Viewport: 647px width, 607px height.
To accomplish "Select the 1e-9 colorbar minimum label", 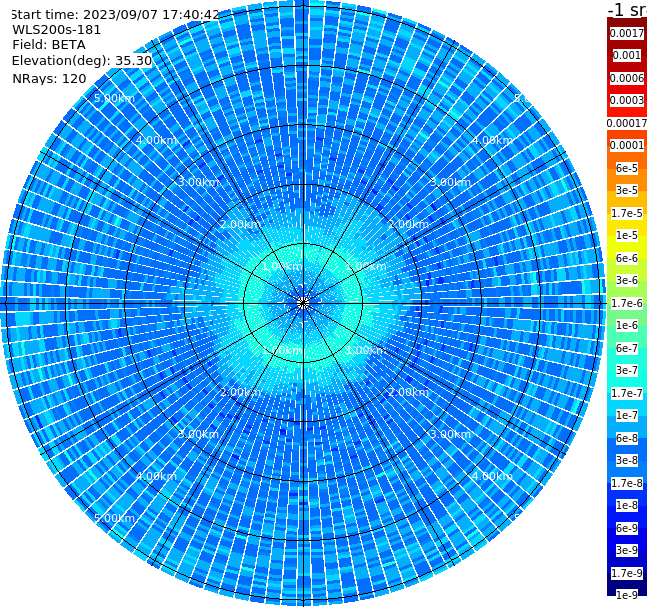I will 627,595.
